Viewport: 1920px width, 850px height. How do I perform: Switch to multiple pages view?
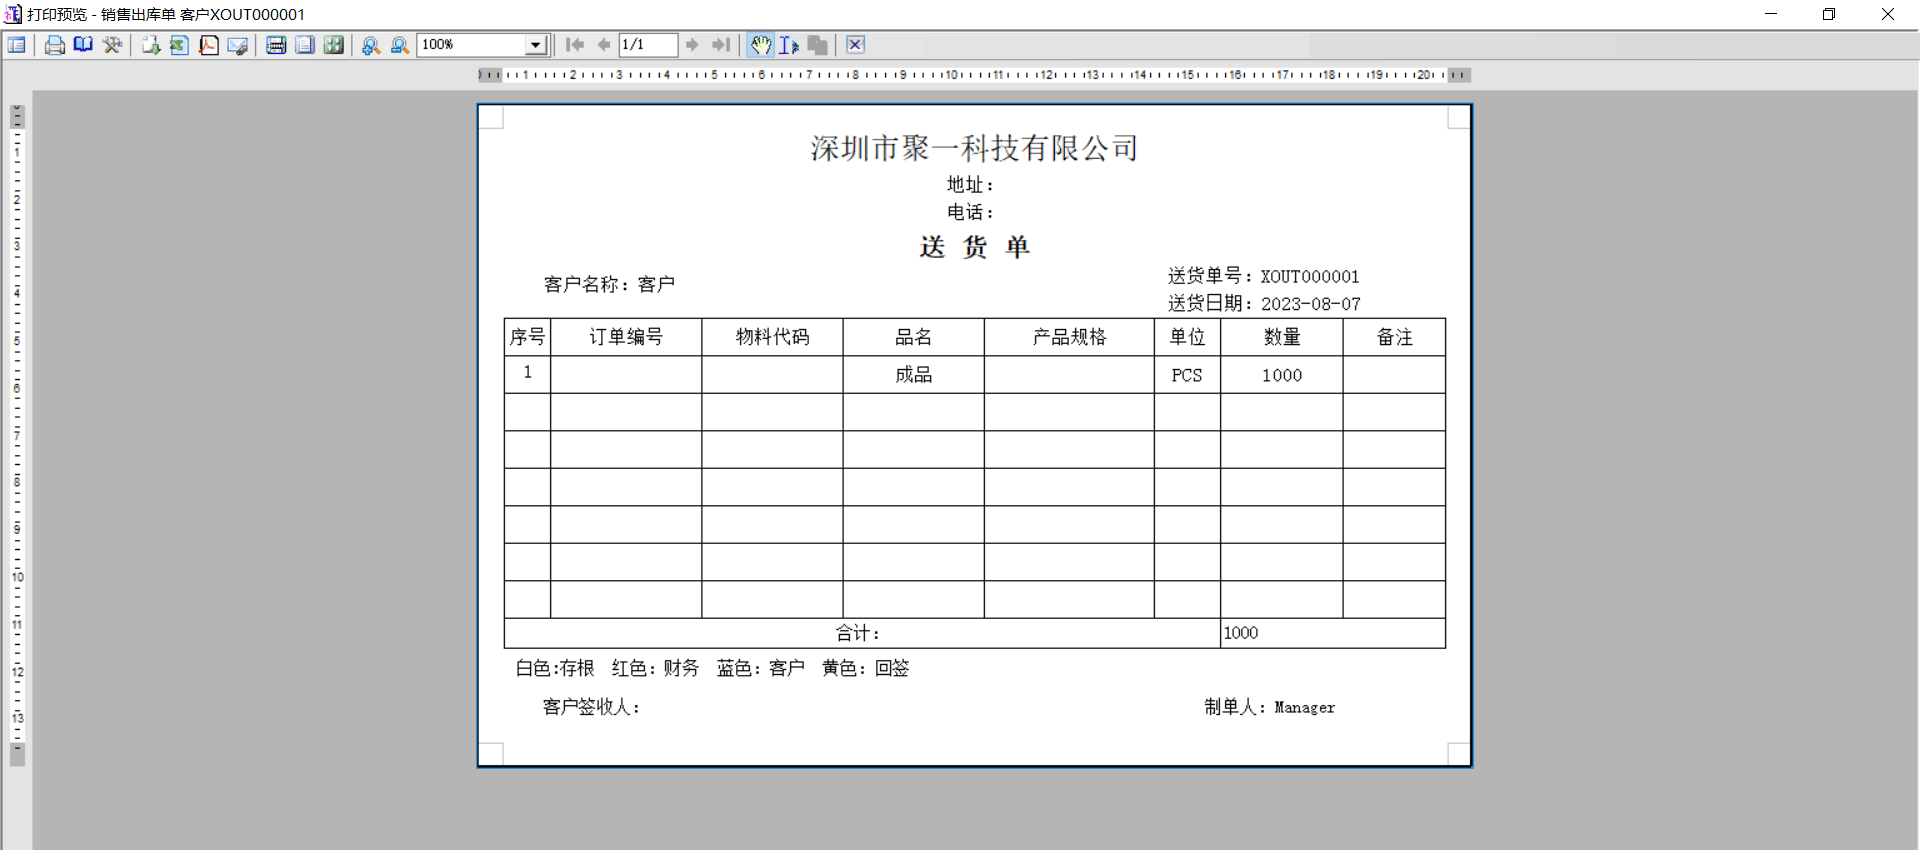334,45
